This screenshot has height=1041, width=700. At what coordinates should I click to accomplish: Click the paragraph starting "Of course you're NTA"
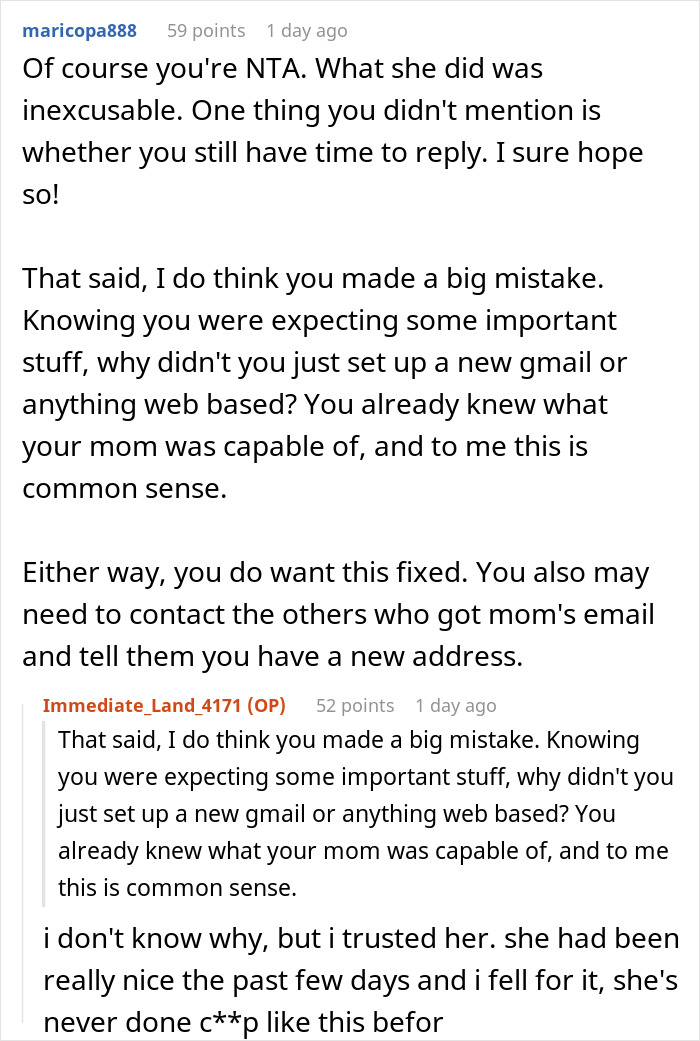[x=330, y=130]
